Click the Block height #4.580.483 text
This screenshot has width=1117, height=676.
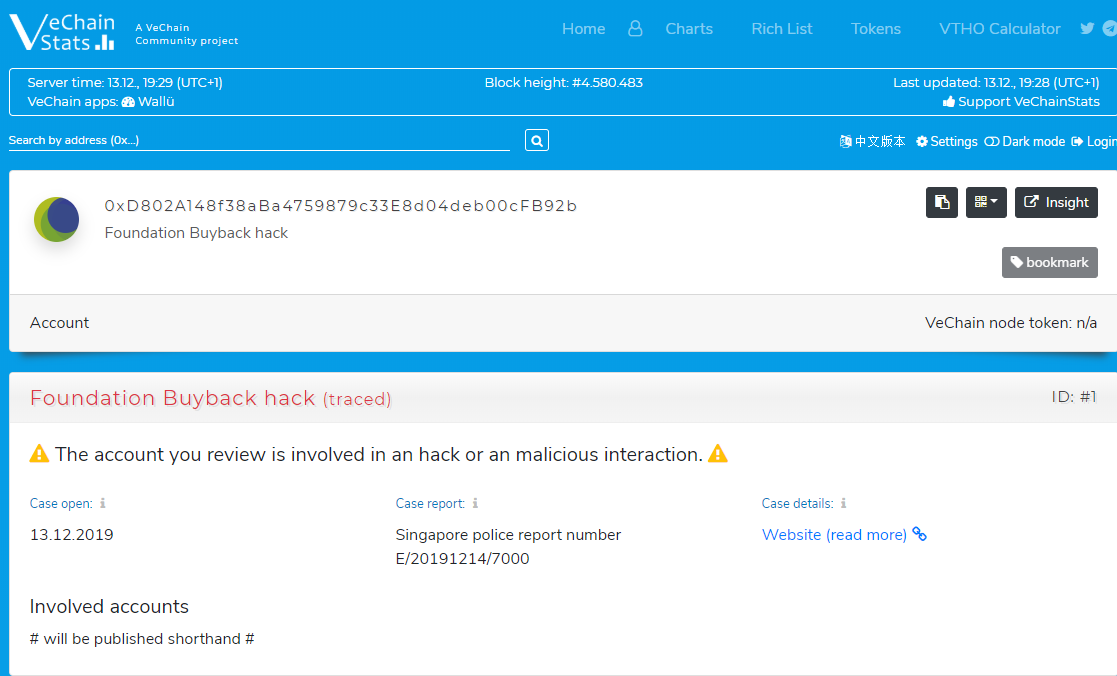click(563, 83)
